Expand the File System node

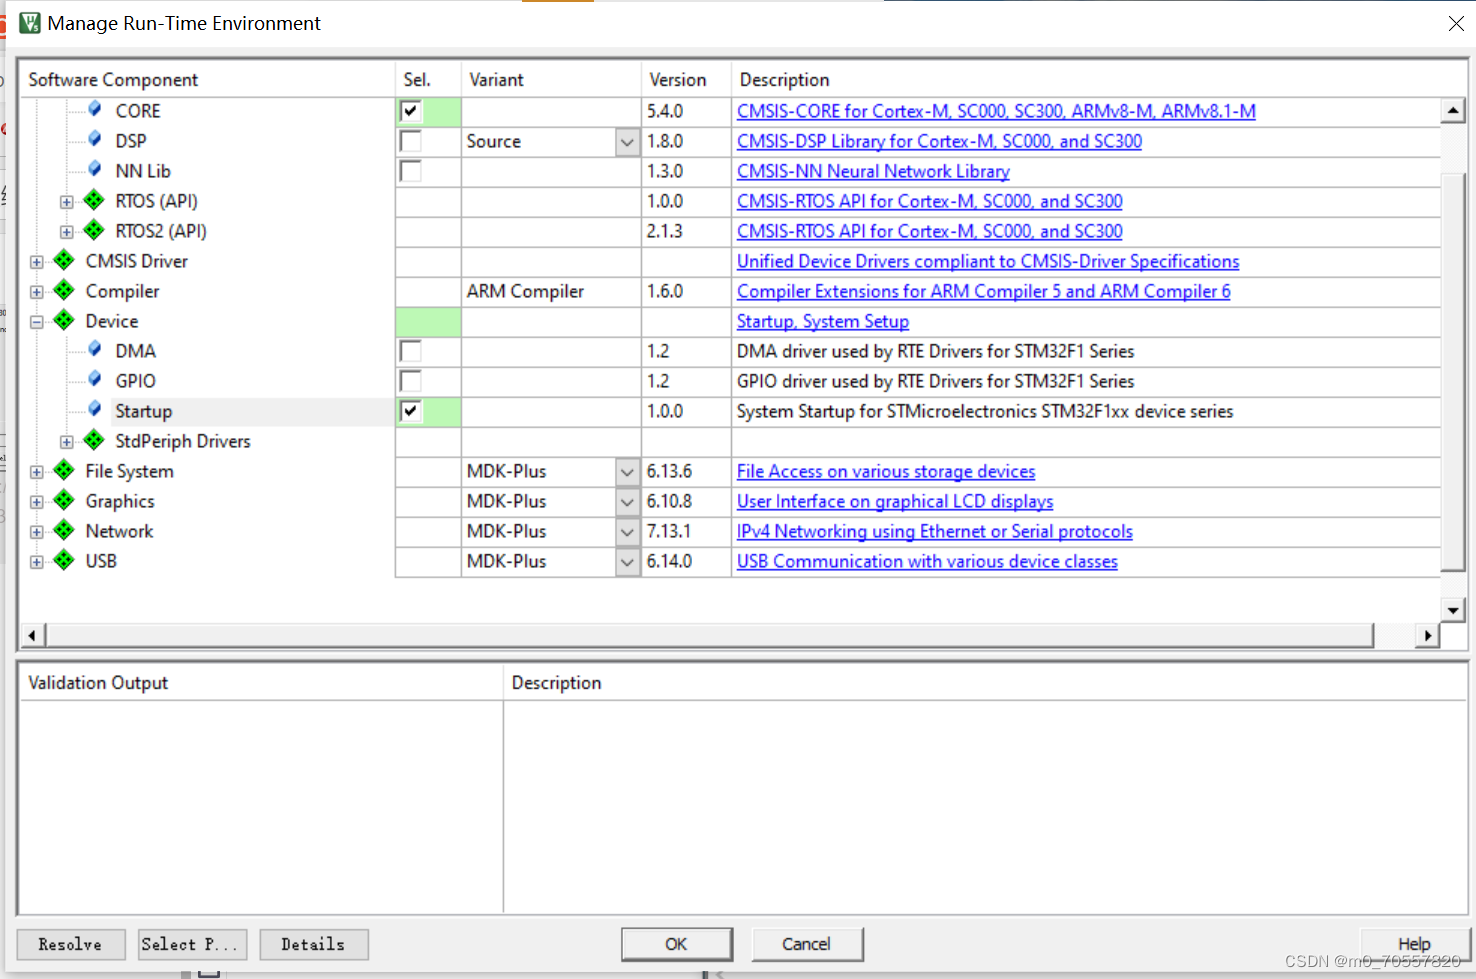[37, 472]
